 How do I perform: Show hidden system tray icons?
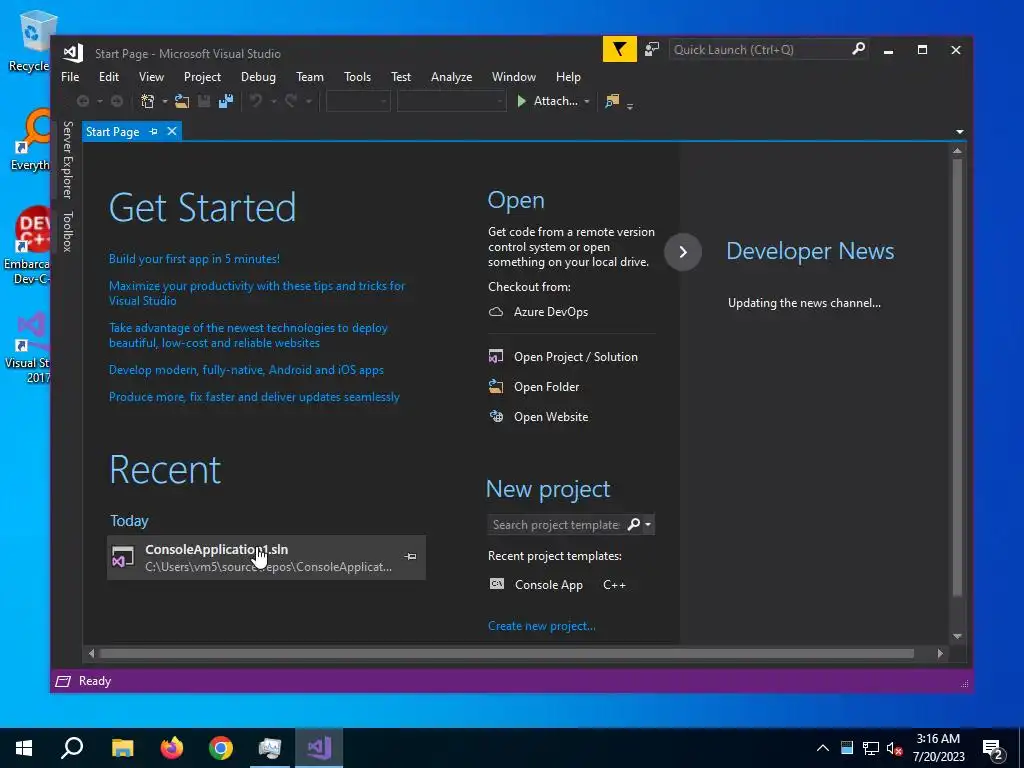(x=823, y=748)
